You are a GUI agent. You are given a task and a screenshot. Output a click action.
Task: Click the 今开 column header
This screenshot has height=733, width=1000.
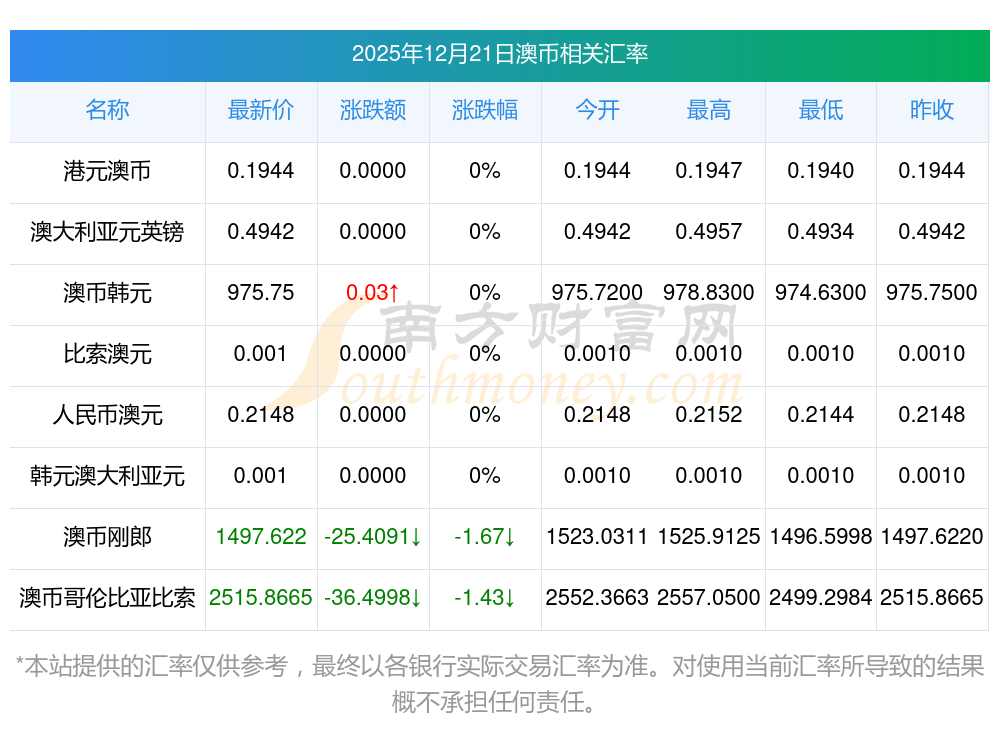point(597,110)
